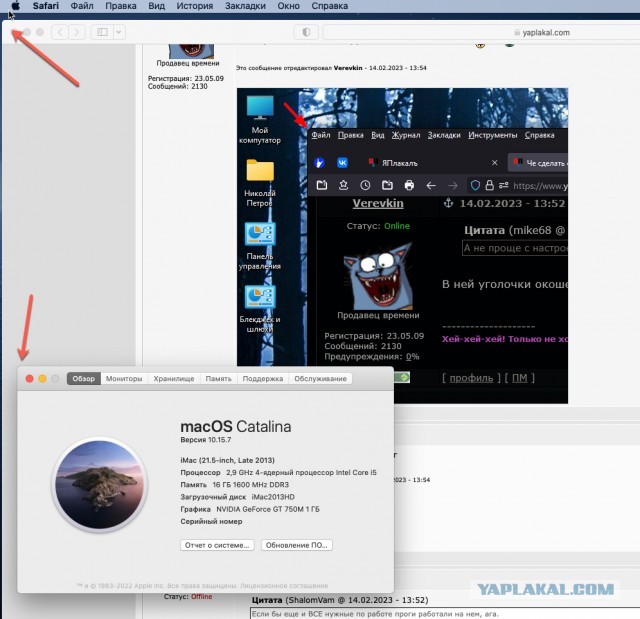
Task: Click the Графика NVIDIA GeForce GT 750M line
Action: tap(250, 509)
